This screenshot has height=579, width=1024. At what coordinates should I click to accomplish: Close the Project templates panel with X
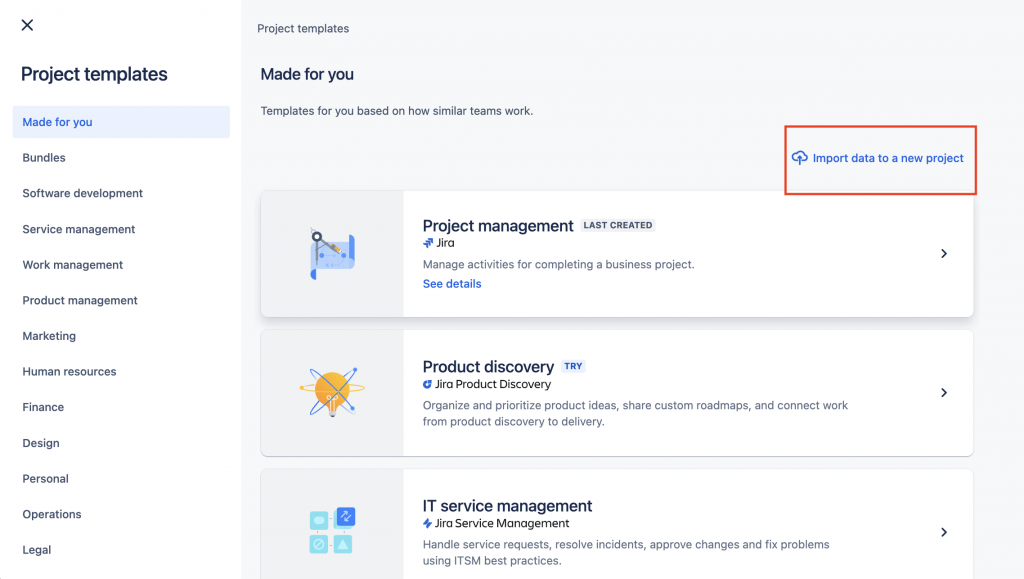pyautogui.click(x=27, y=25)
